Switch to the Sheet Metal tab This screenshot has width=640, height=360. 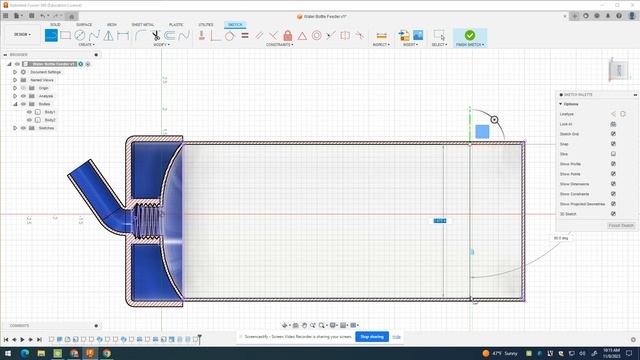tap(142, 25)
